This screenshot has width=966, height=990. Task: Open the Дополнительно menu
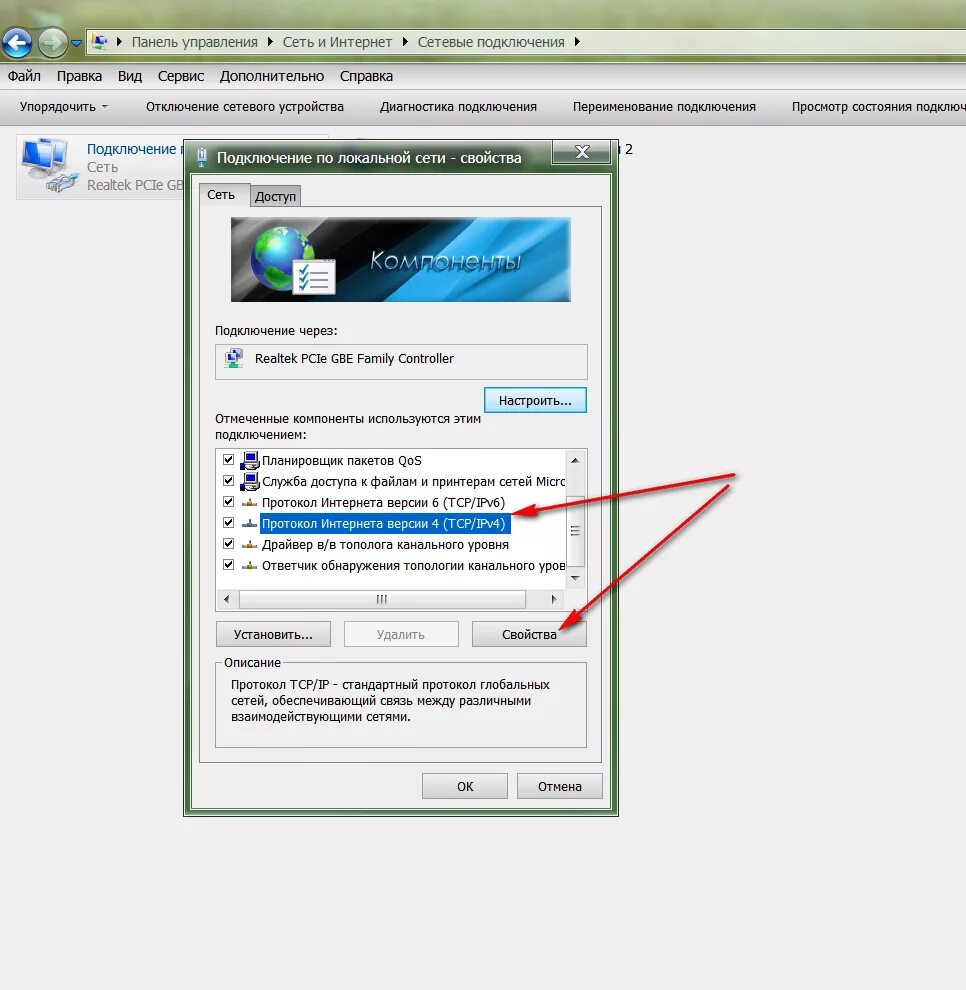coord(271,76)
